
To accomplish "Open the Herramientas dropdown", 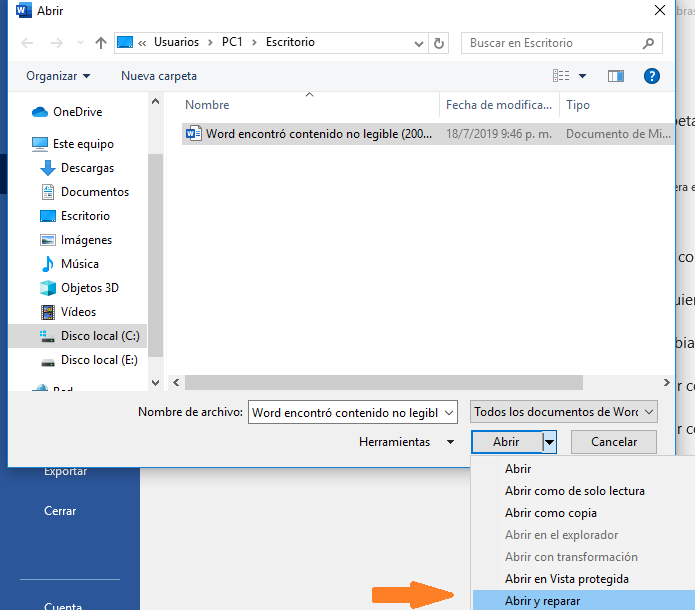I will coord(406,442).
